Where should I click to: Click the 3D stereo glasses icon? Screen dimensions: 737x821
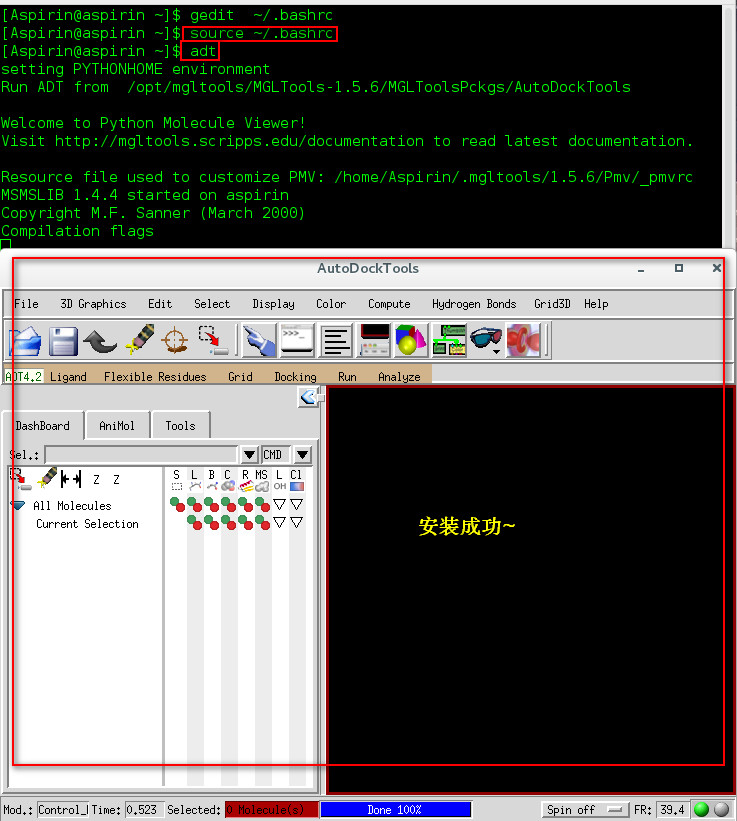tap(486, 339)
